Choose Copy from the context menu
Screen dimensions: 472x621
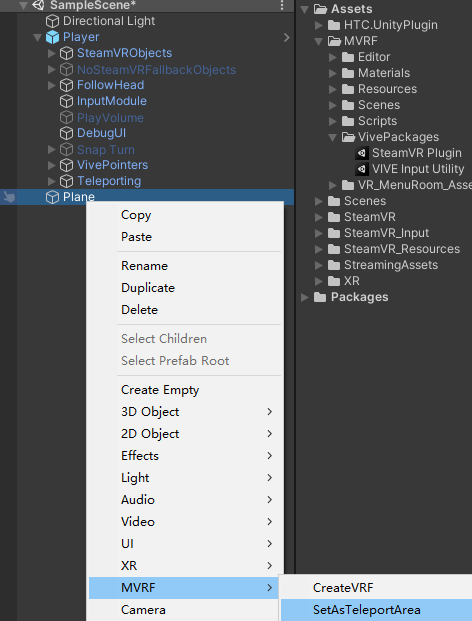(x=136, y=215)
